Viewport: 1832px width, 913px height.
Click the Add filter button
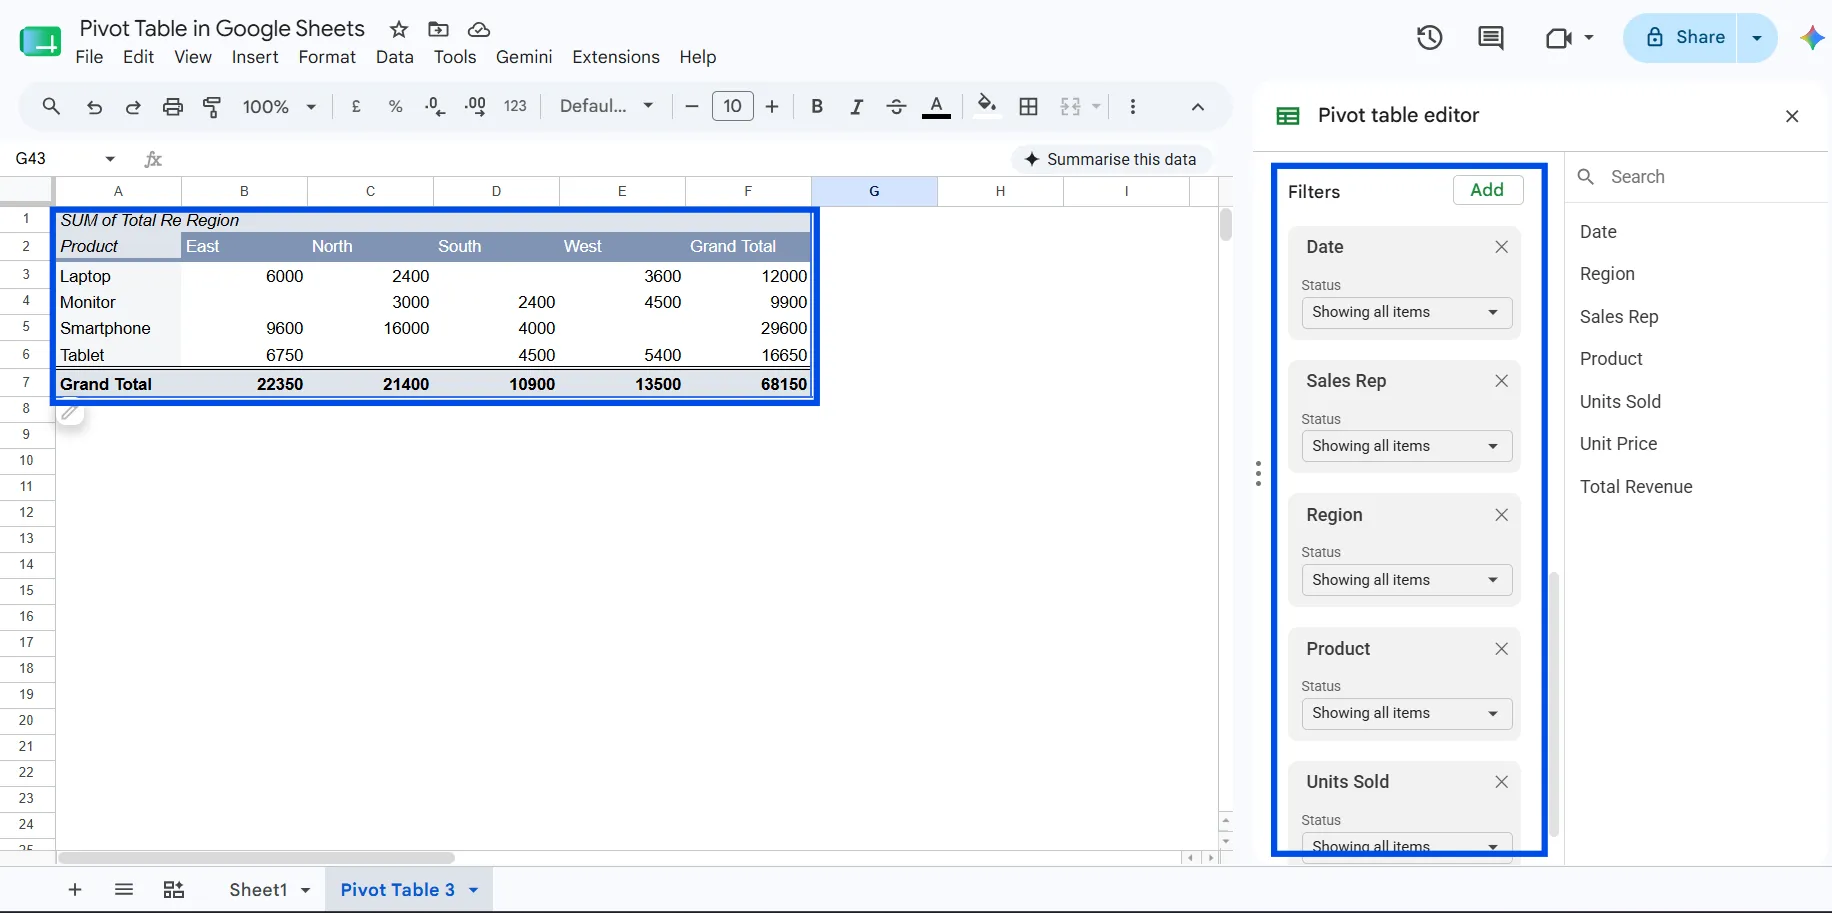(x=1487, y=190)
